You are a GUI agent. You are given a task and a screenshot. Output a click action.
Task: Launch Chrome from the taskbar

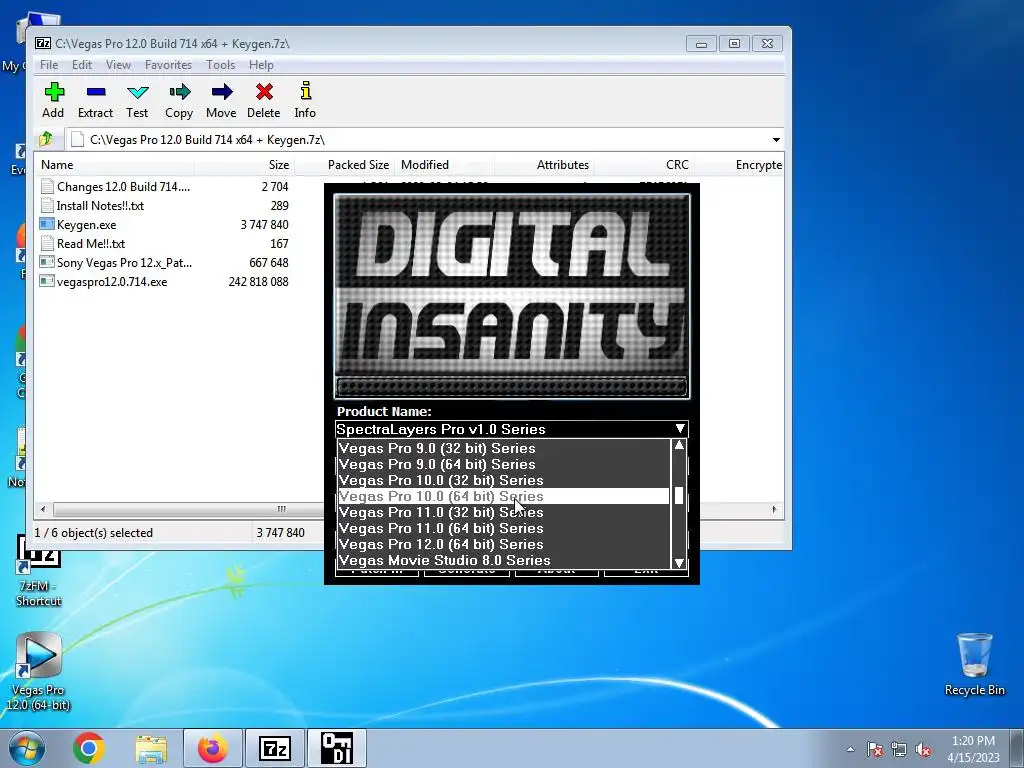click(x=89, y=748)
